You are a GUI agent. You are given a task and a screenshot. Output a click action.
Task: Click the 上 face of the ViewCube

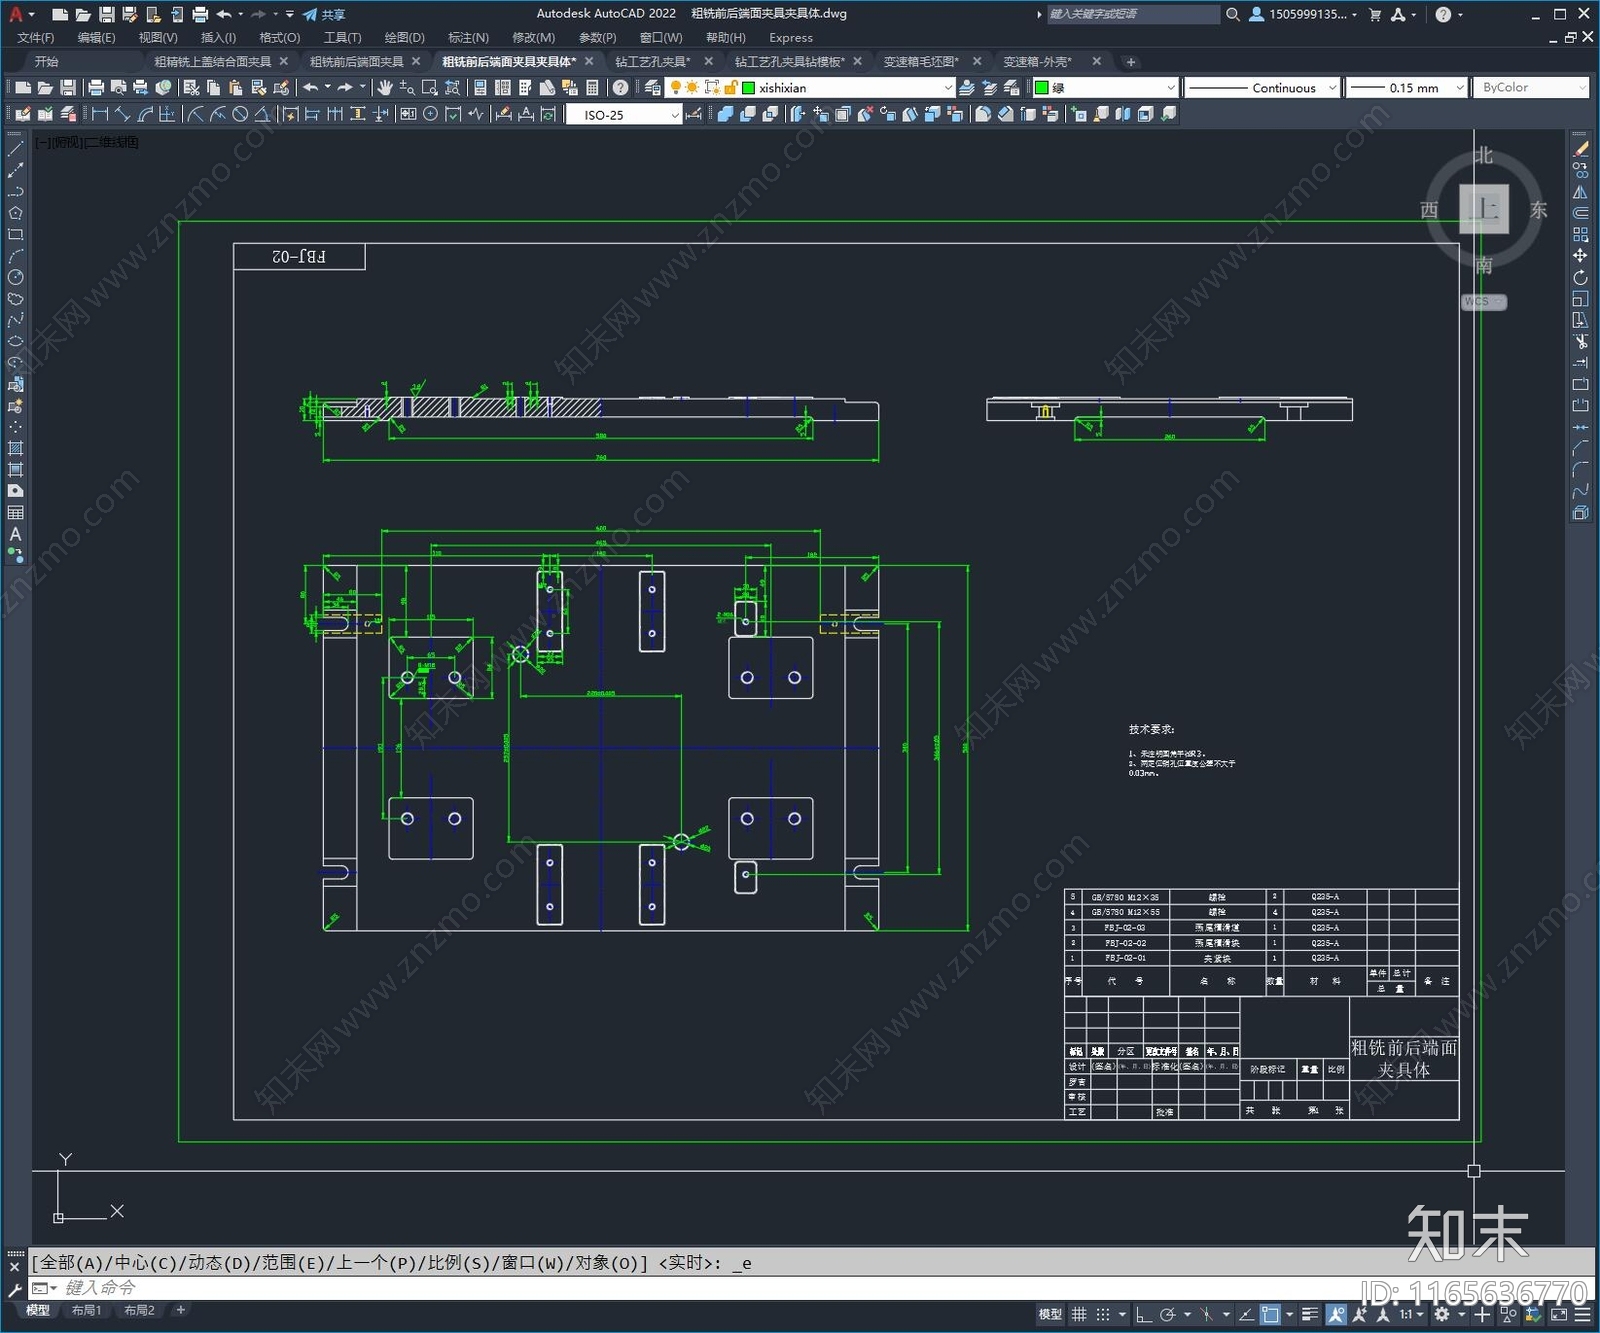click(1484, 209)
